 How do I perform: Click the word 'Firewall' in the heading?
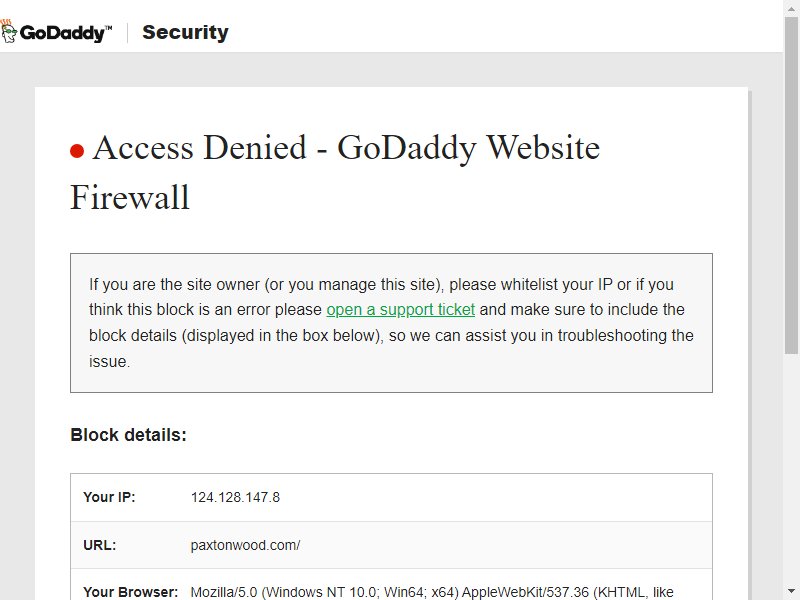pyautogui.click(x=130, y=197)
